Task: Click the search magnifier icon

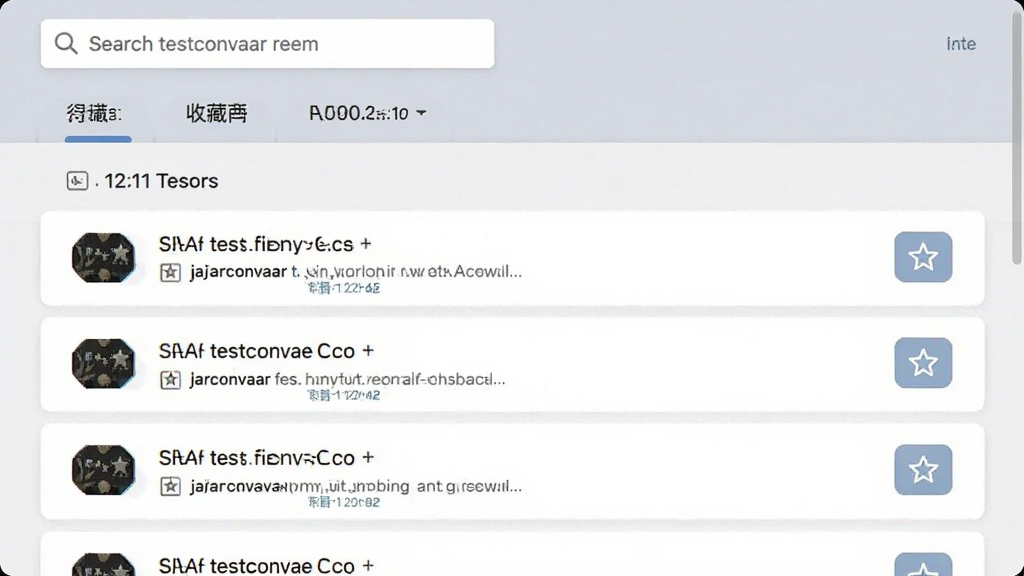Action: (66, 44)
